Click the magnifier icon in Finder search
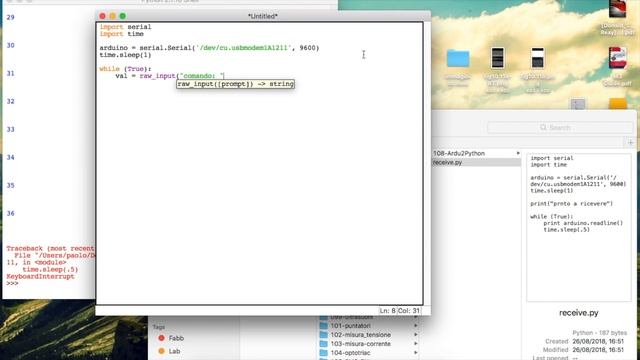The width and height of the screenshot is (640, 360). (543, 127)
